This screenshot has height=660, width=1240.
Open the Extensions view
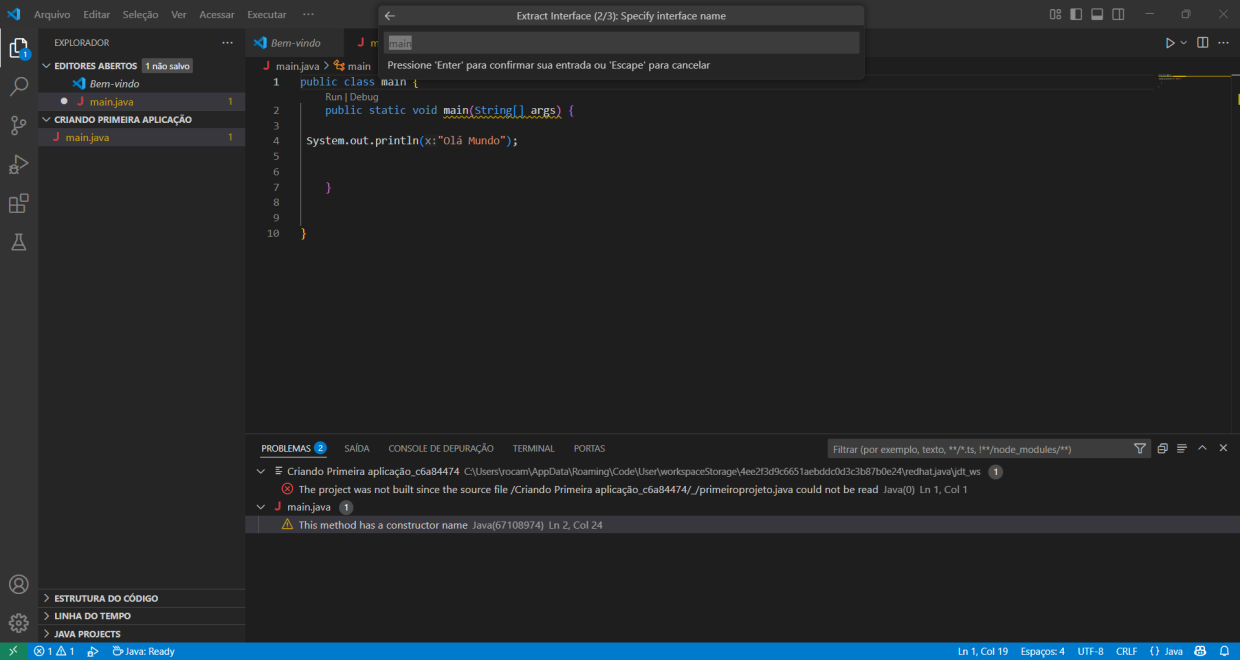[19, 203]
